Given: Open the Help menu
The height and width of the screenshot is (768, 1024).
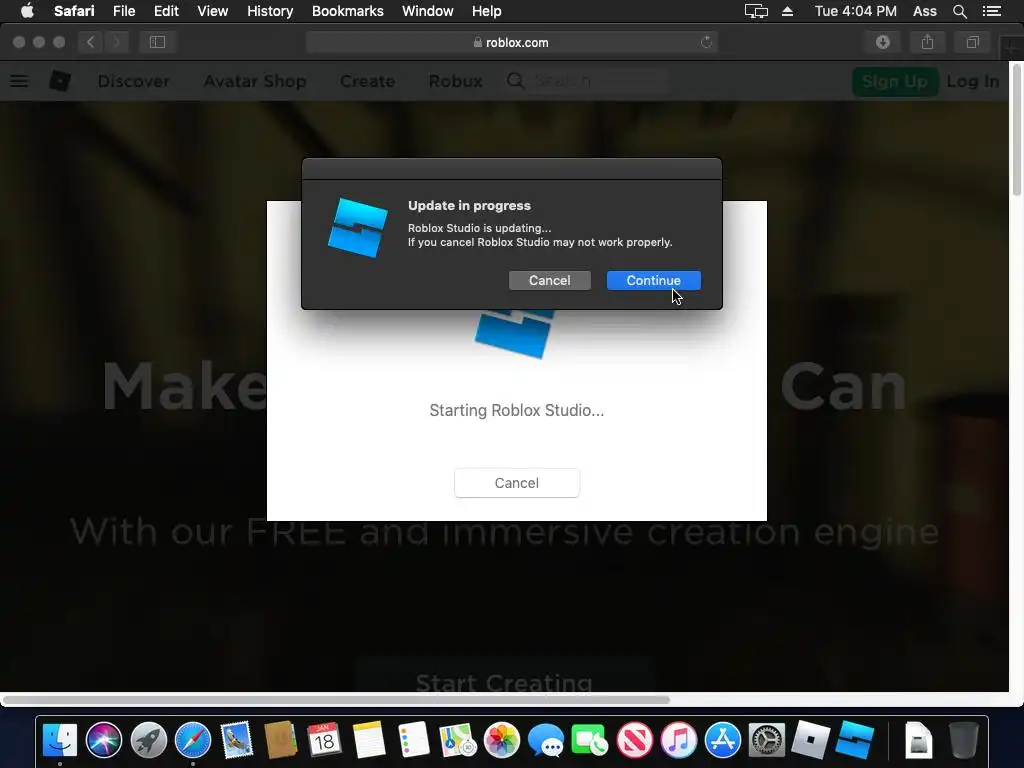Looking at the screenshot, I should point(487,11).
